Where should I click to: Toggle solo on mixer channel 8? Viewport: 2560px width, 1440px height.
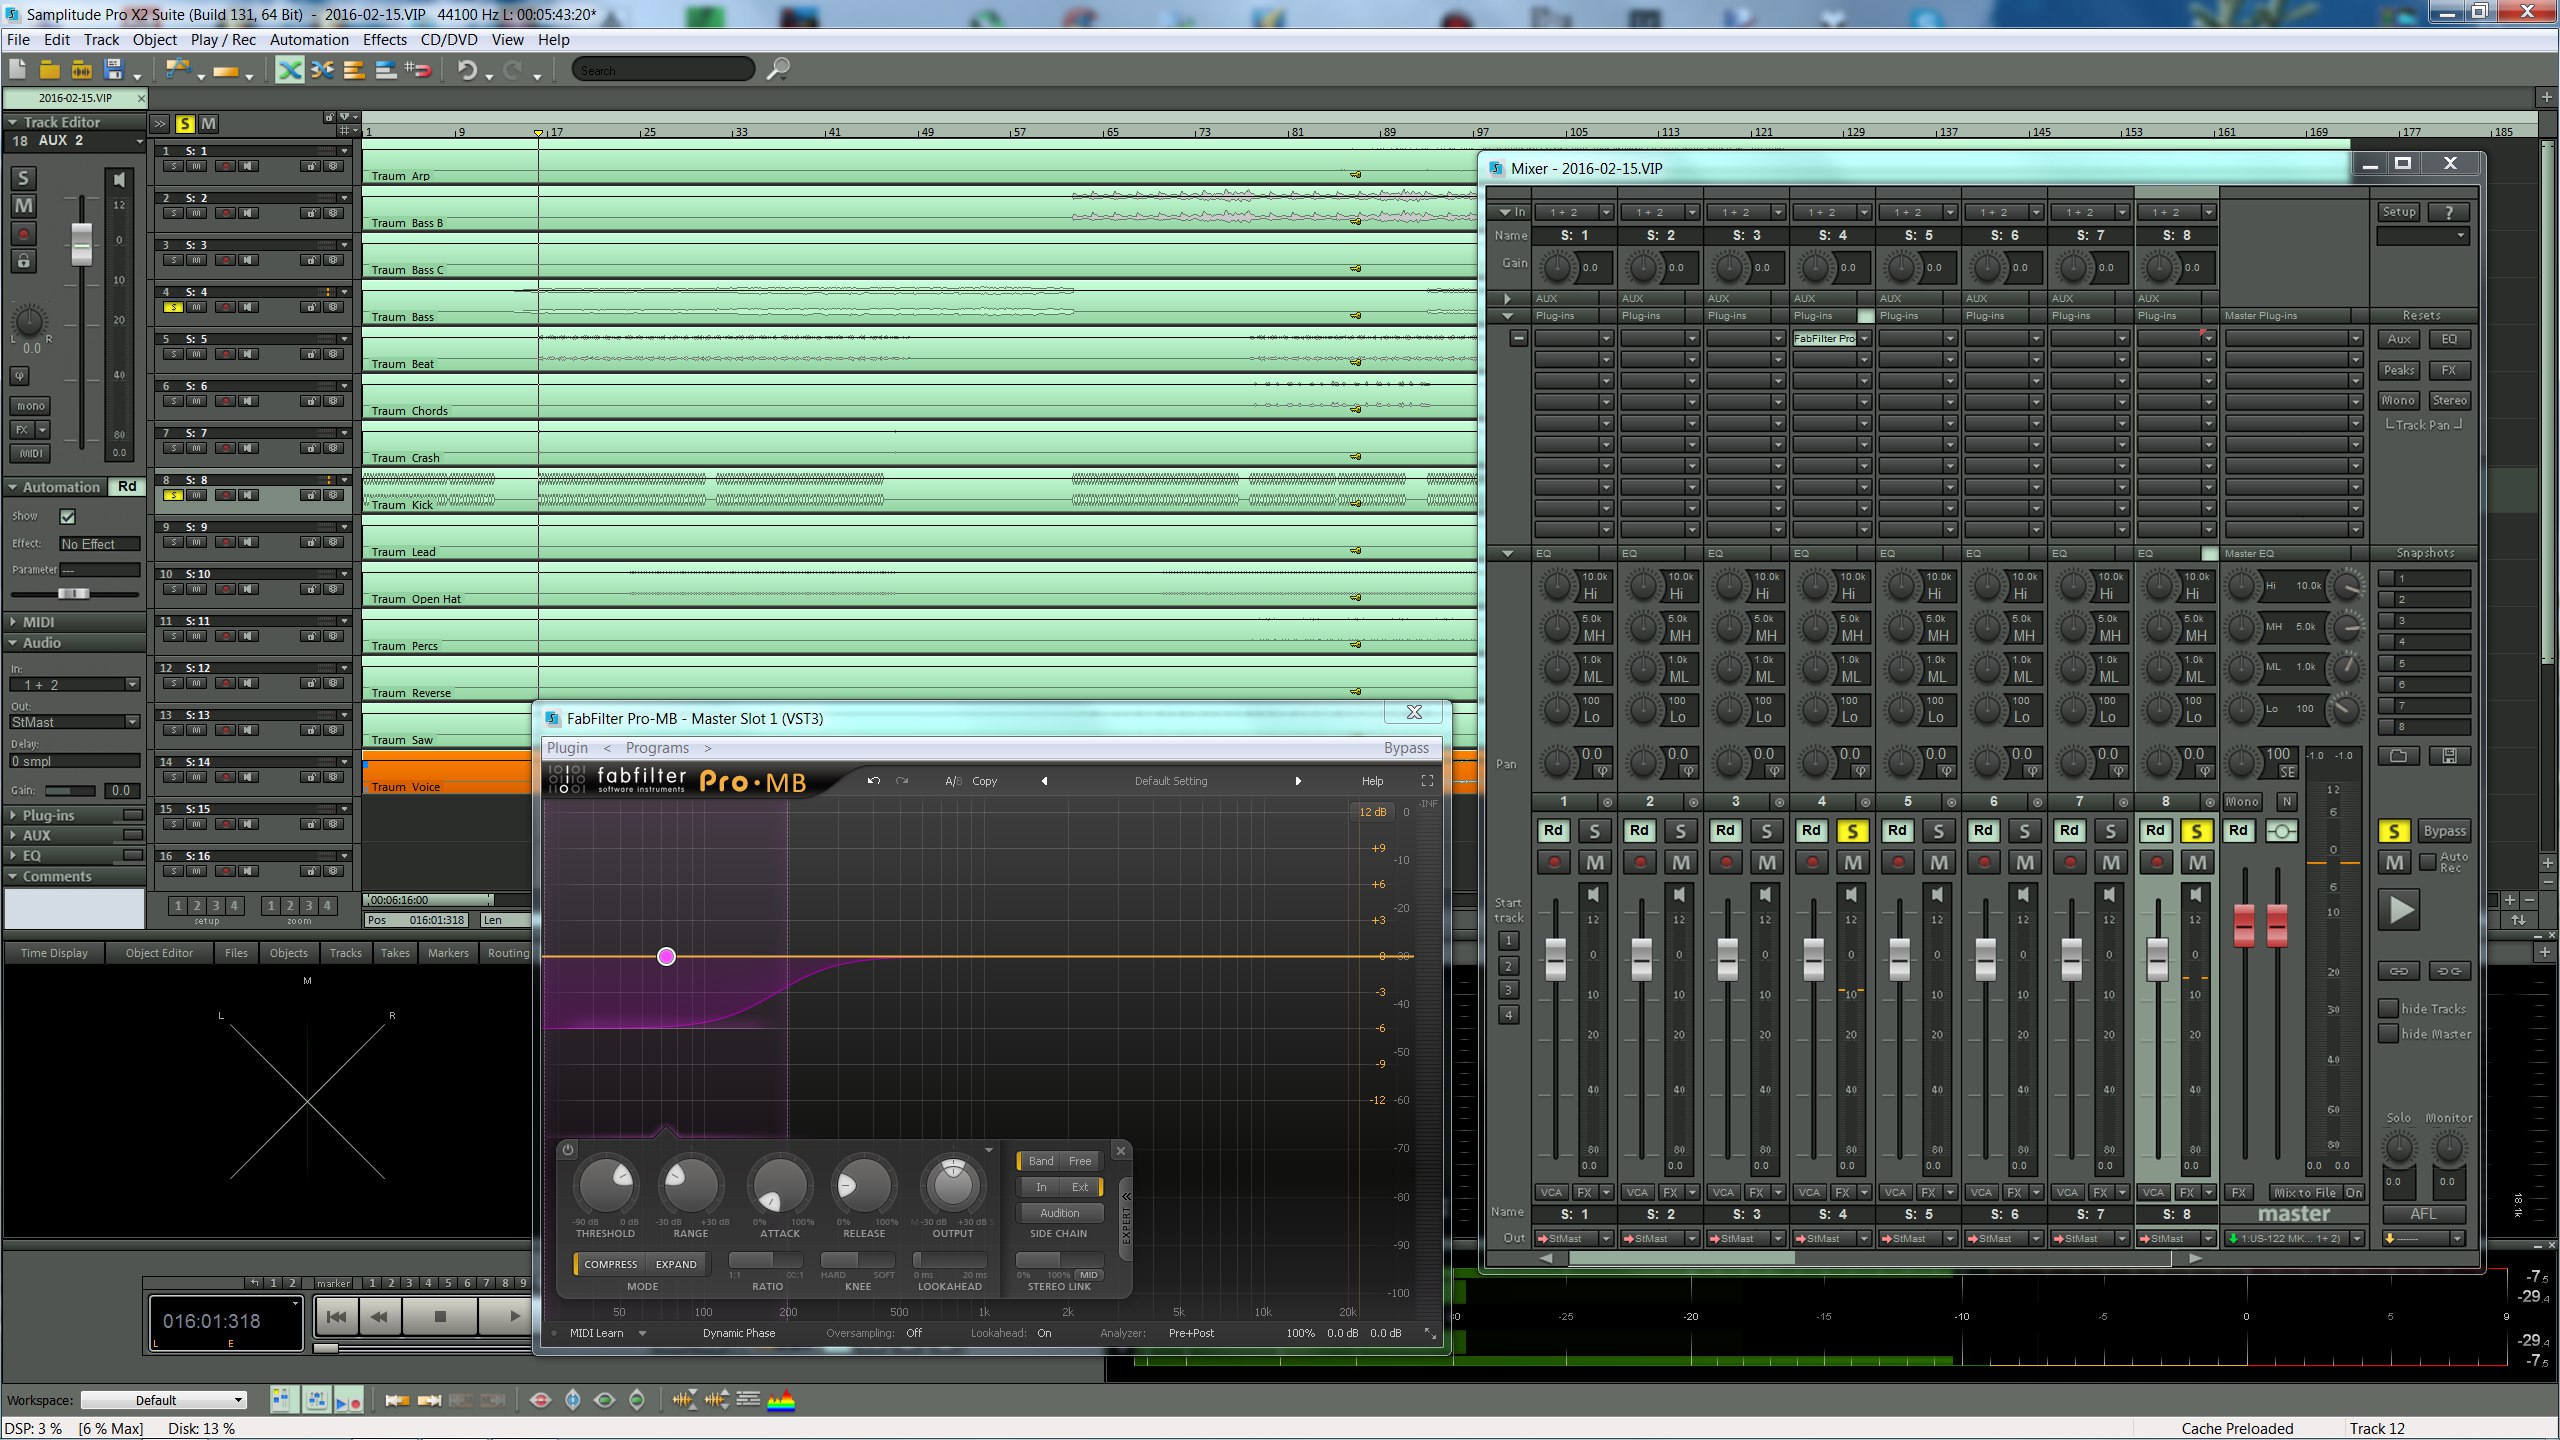[2196, 831]
